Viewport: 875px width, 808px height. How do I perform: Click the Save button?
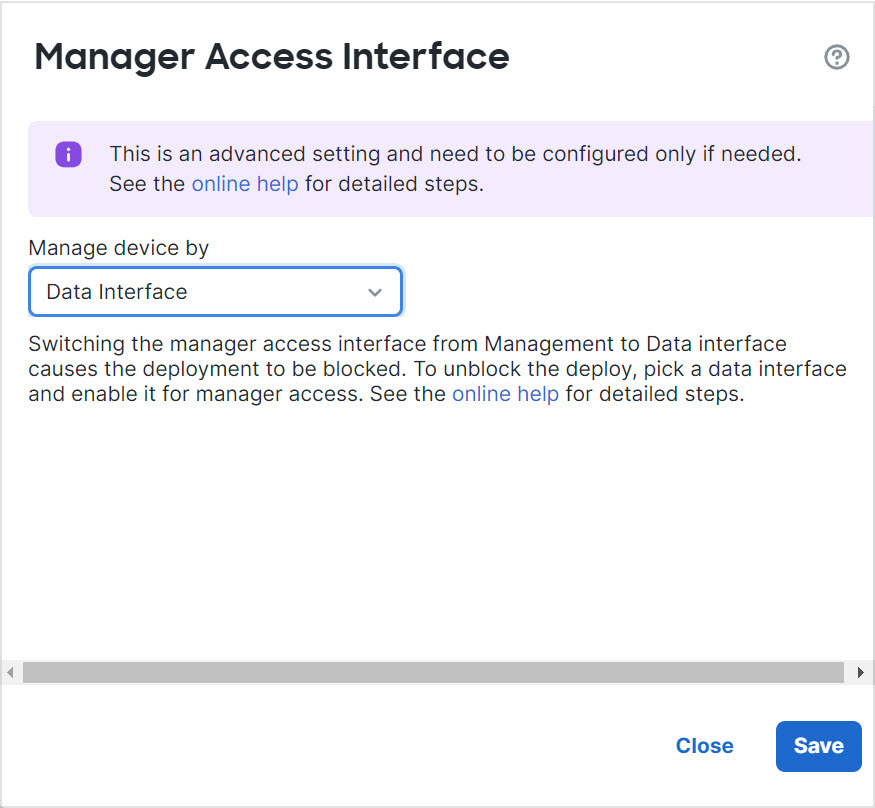point(818,746)
